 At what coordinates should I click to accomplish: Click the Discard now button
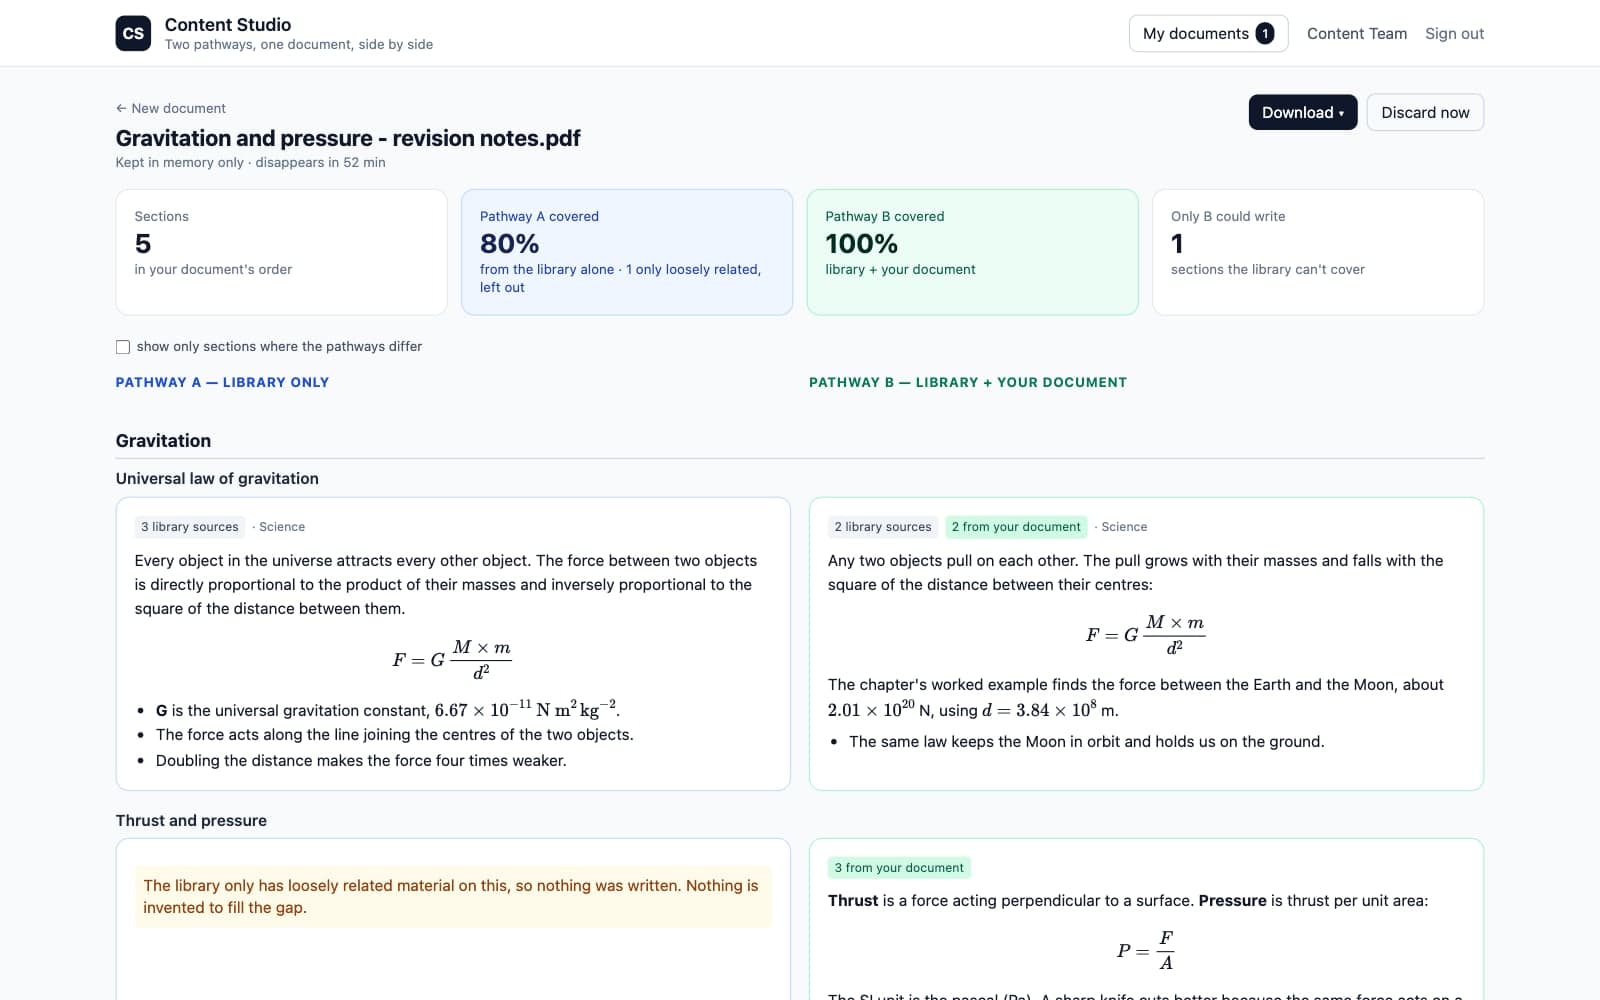pos(1425,112)
